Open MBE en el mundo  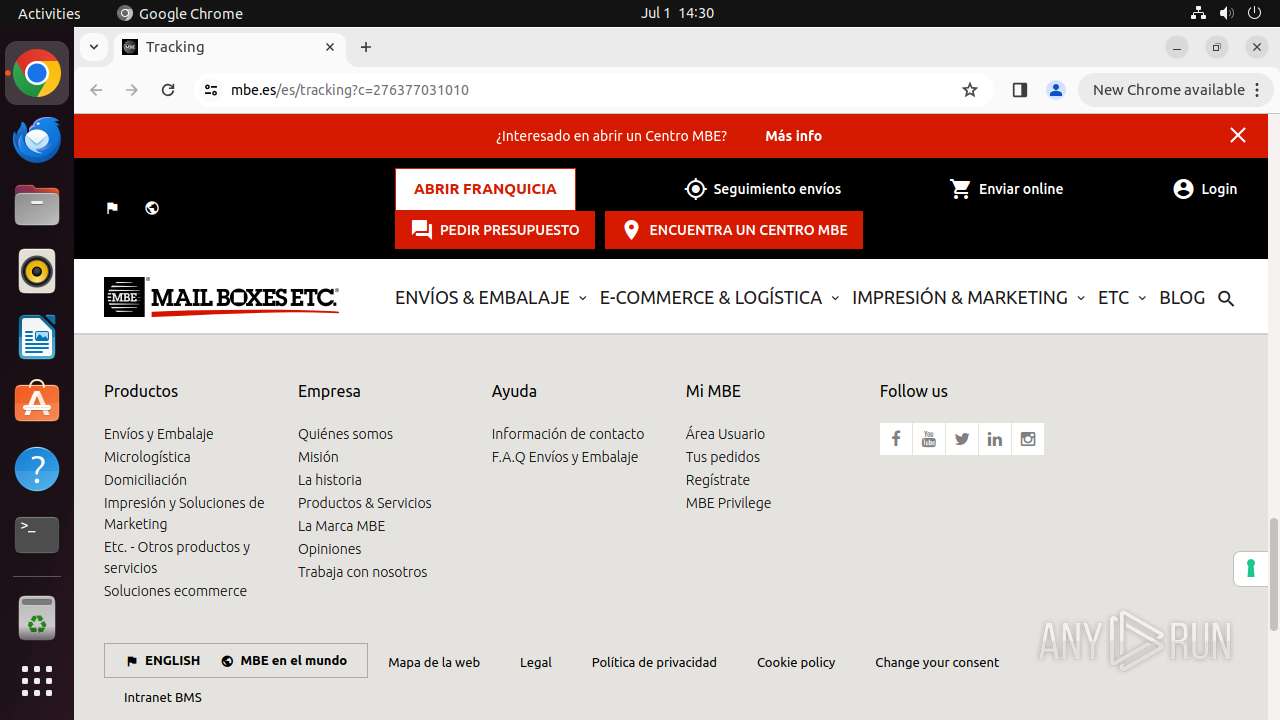click(x=284, y=661)
